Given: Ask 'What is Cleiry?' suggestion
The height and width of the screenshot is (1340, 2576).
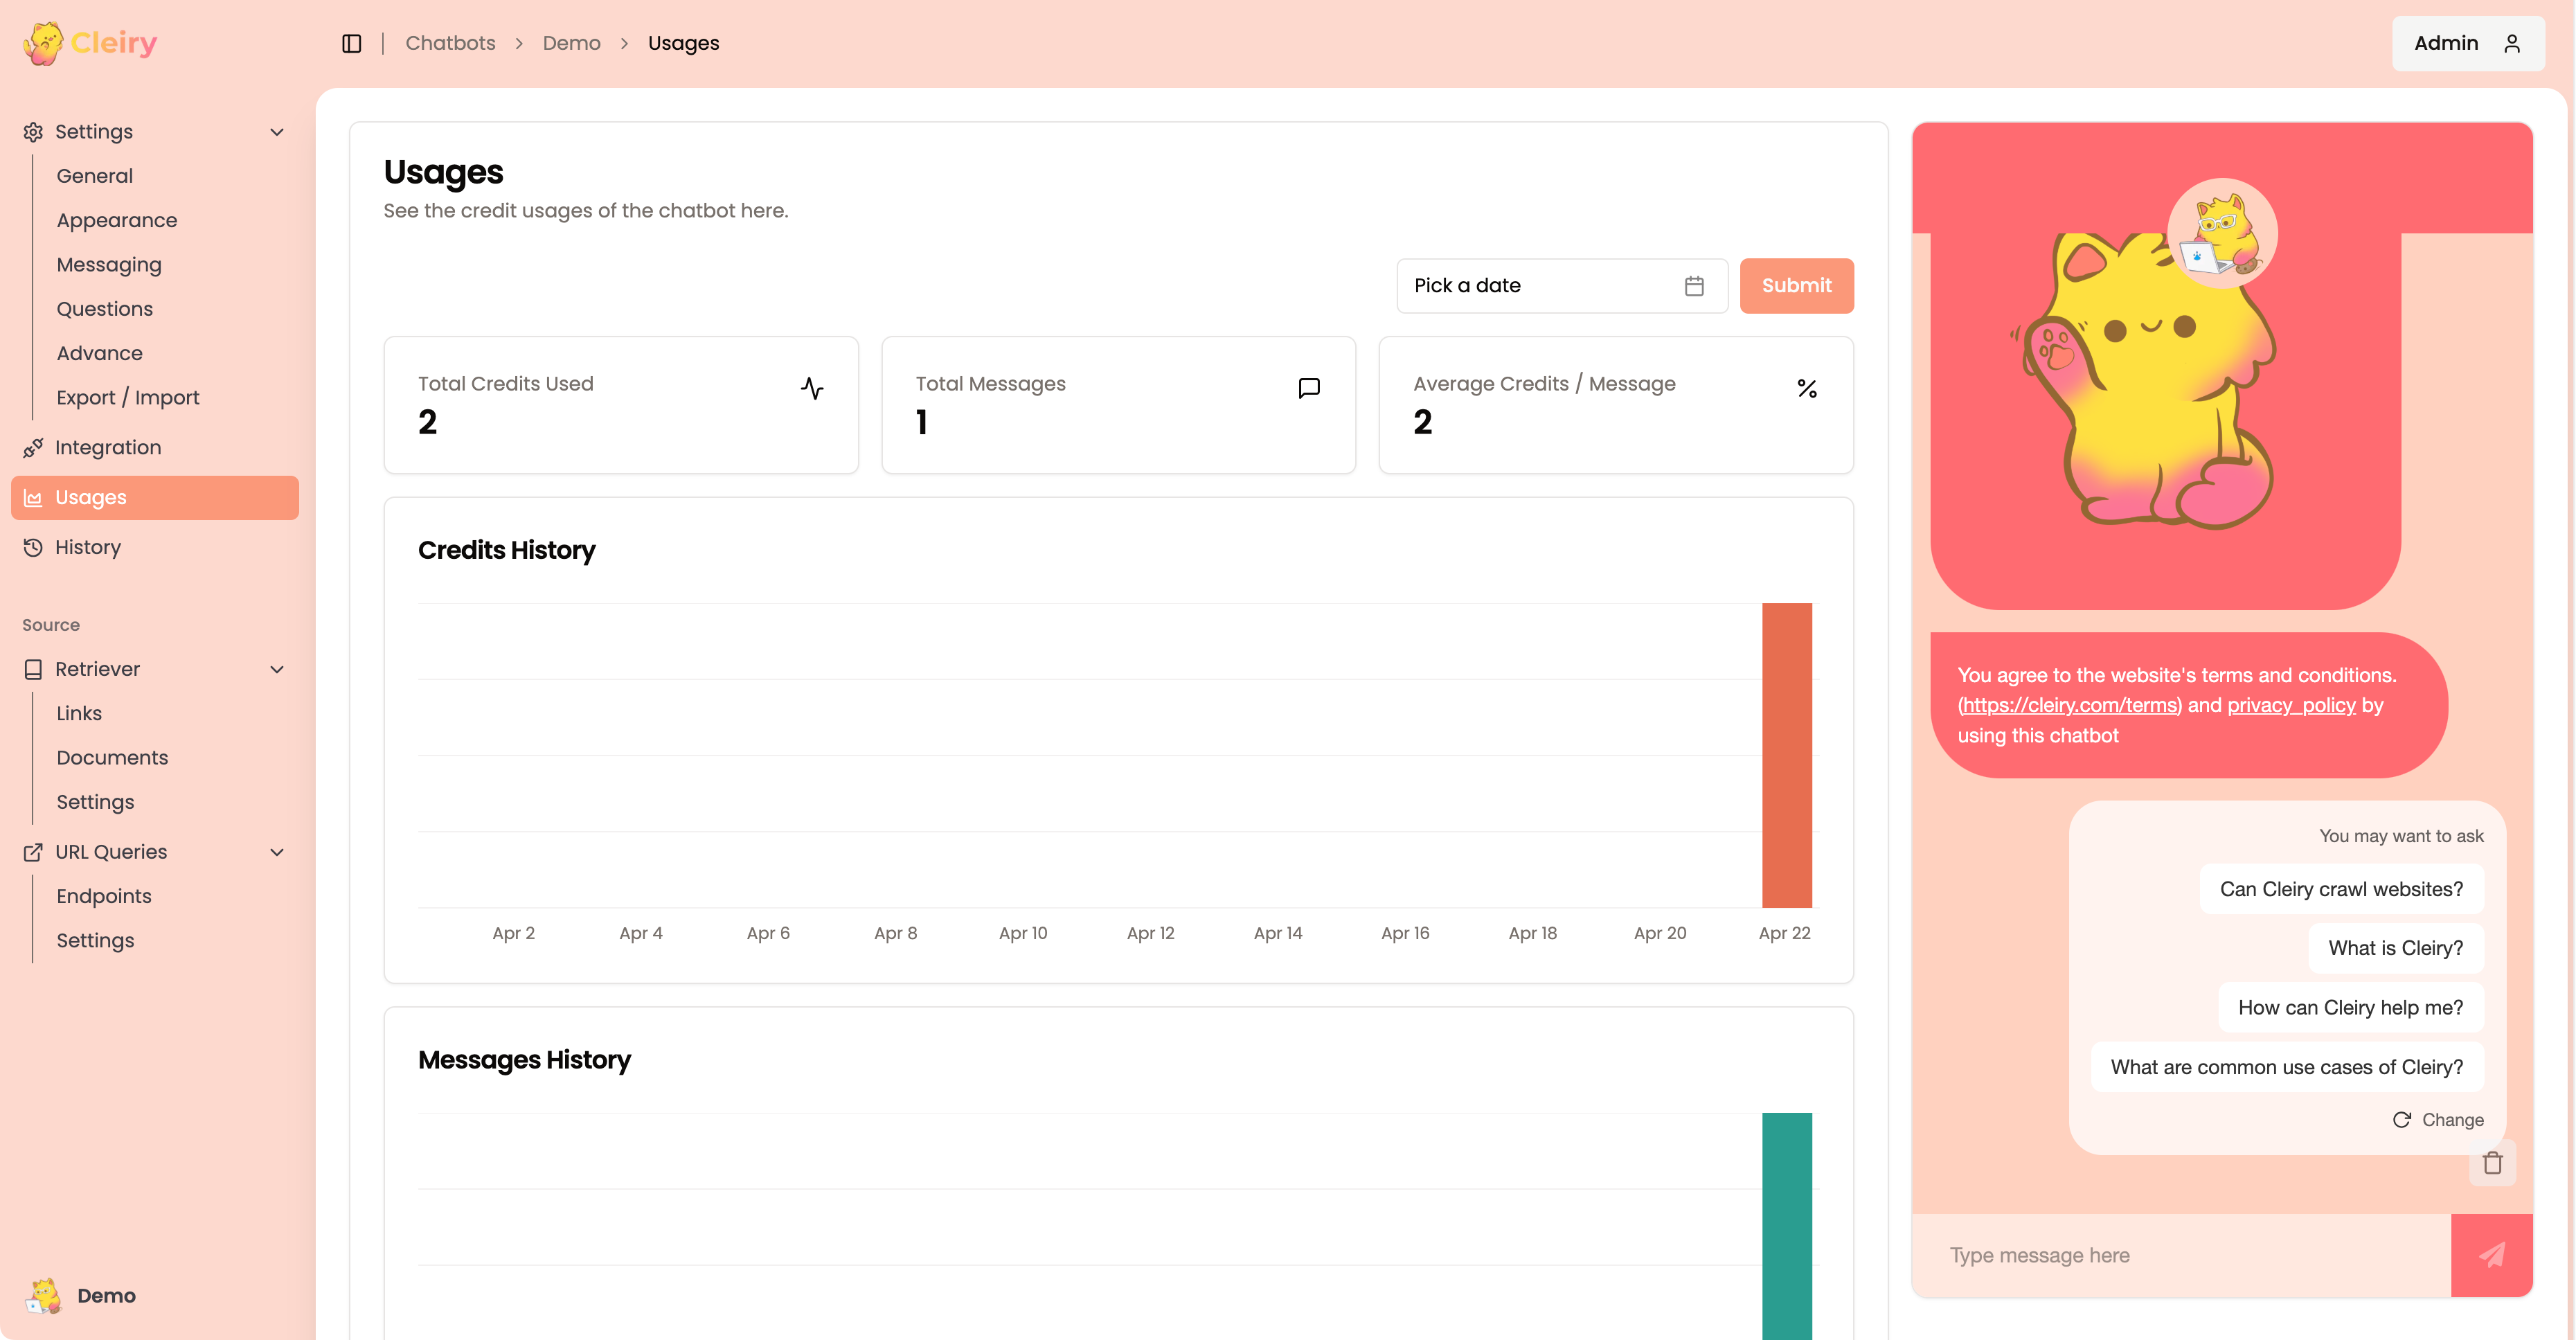Looking at the screenshot, I should tap(2395, 948).
